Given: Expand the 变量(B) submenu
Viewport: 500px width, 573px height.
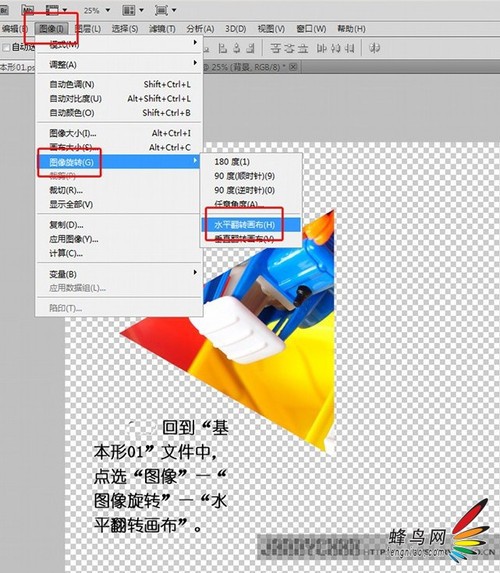Looking at the screenshot, I should pos(119,274).
